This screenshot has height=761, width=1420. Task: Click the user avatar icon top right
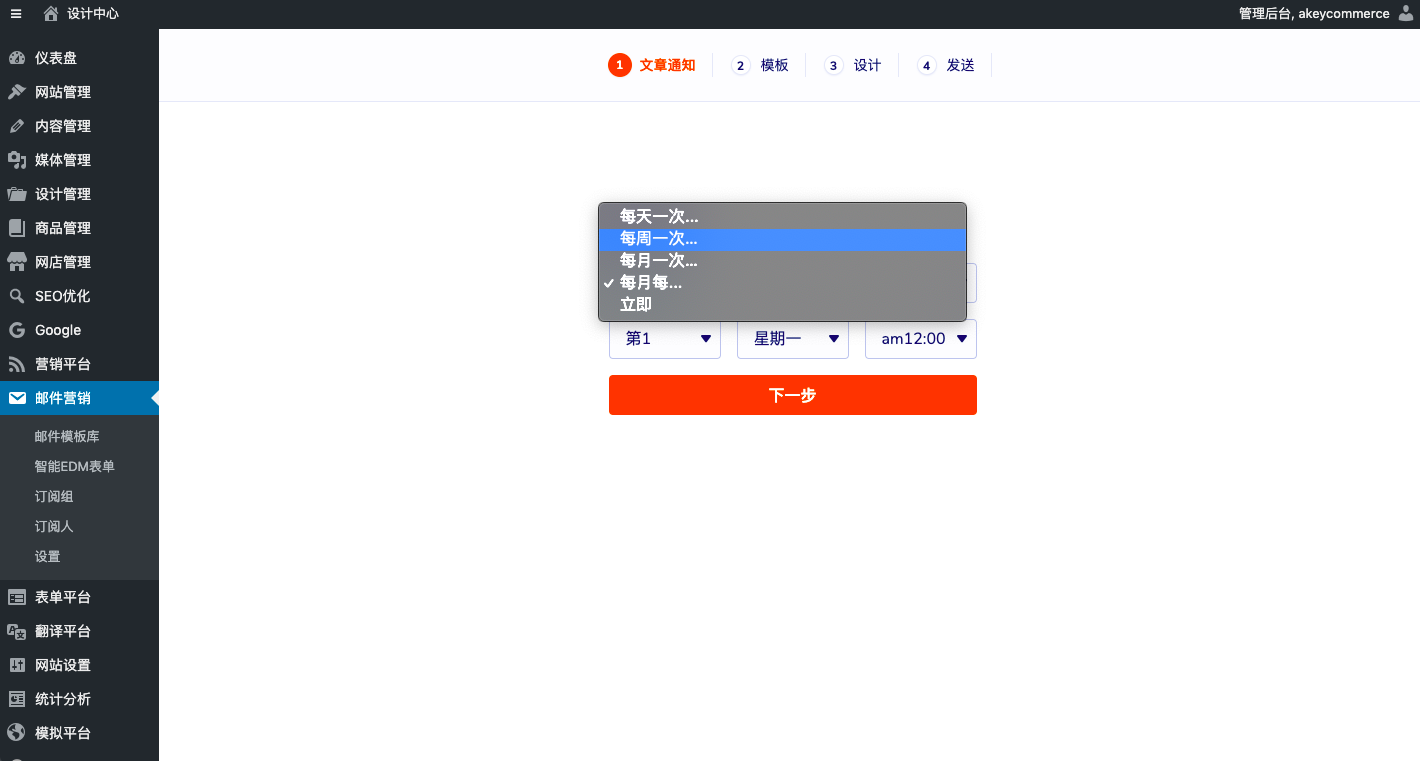pos(1406,13)
